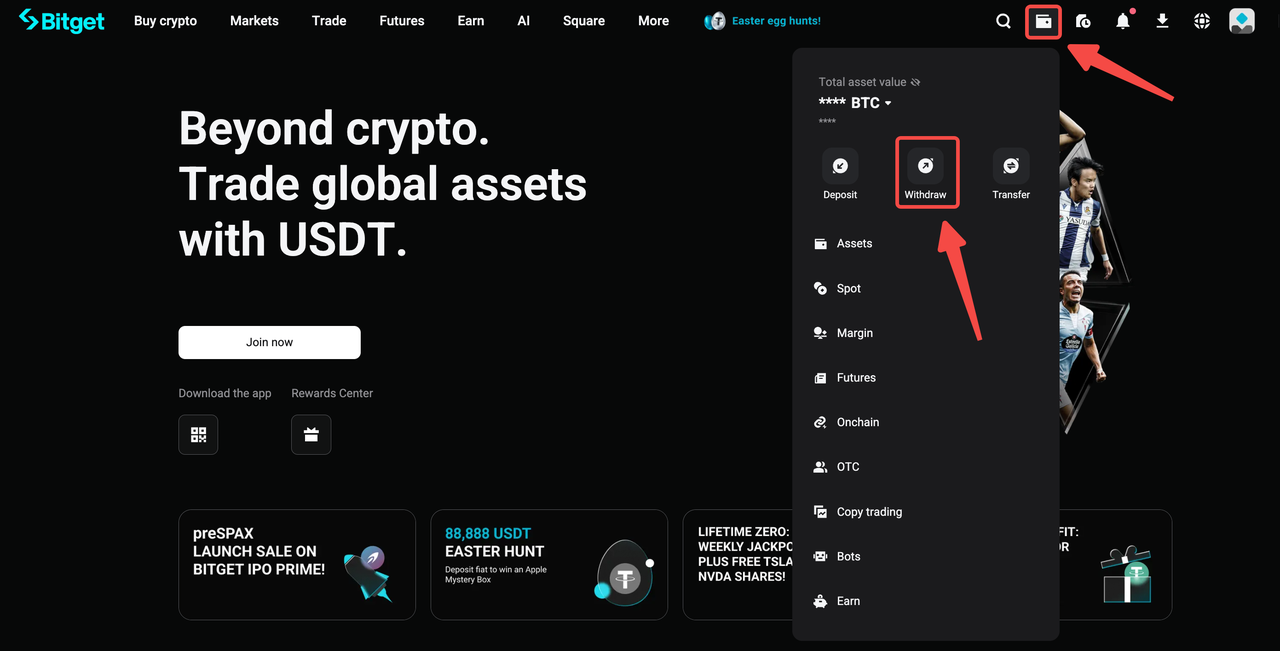Click the Easter egg hunts banner

click(x=763, y=20)
